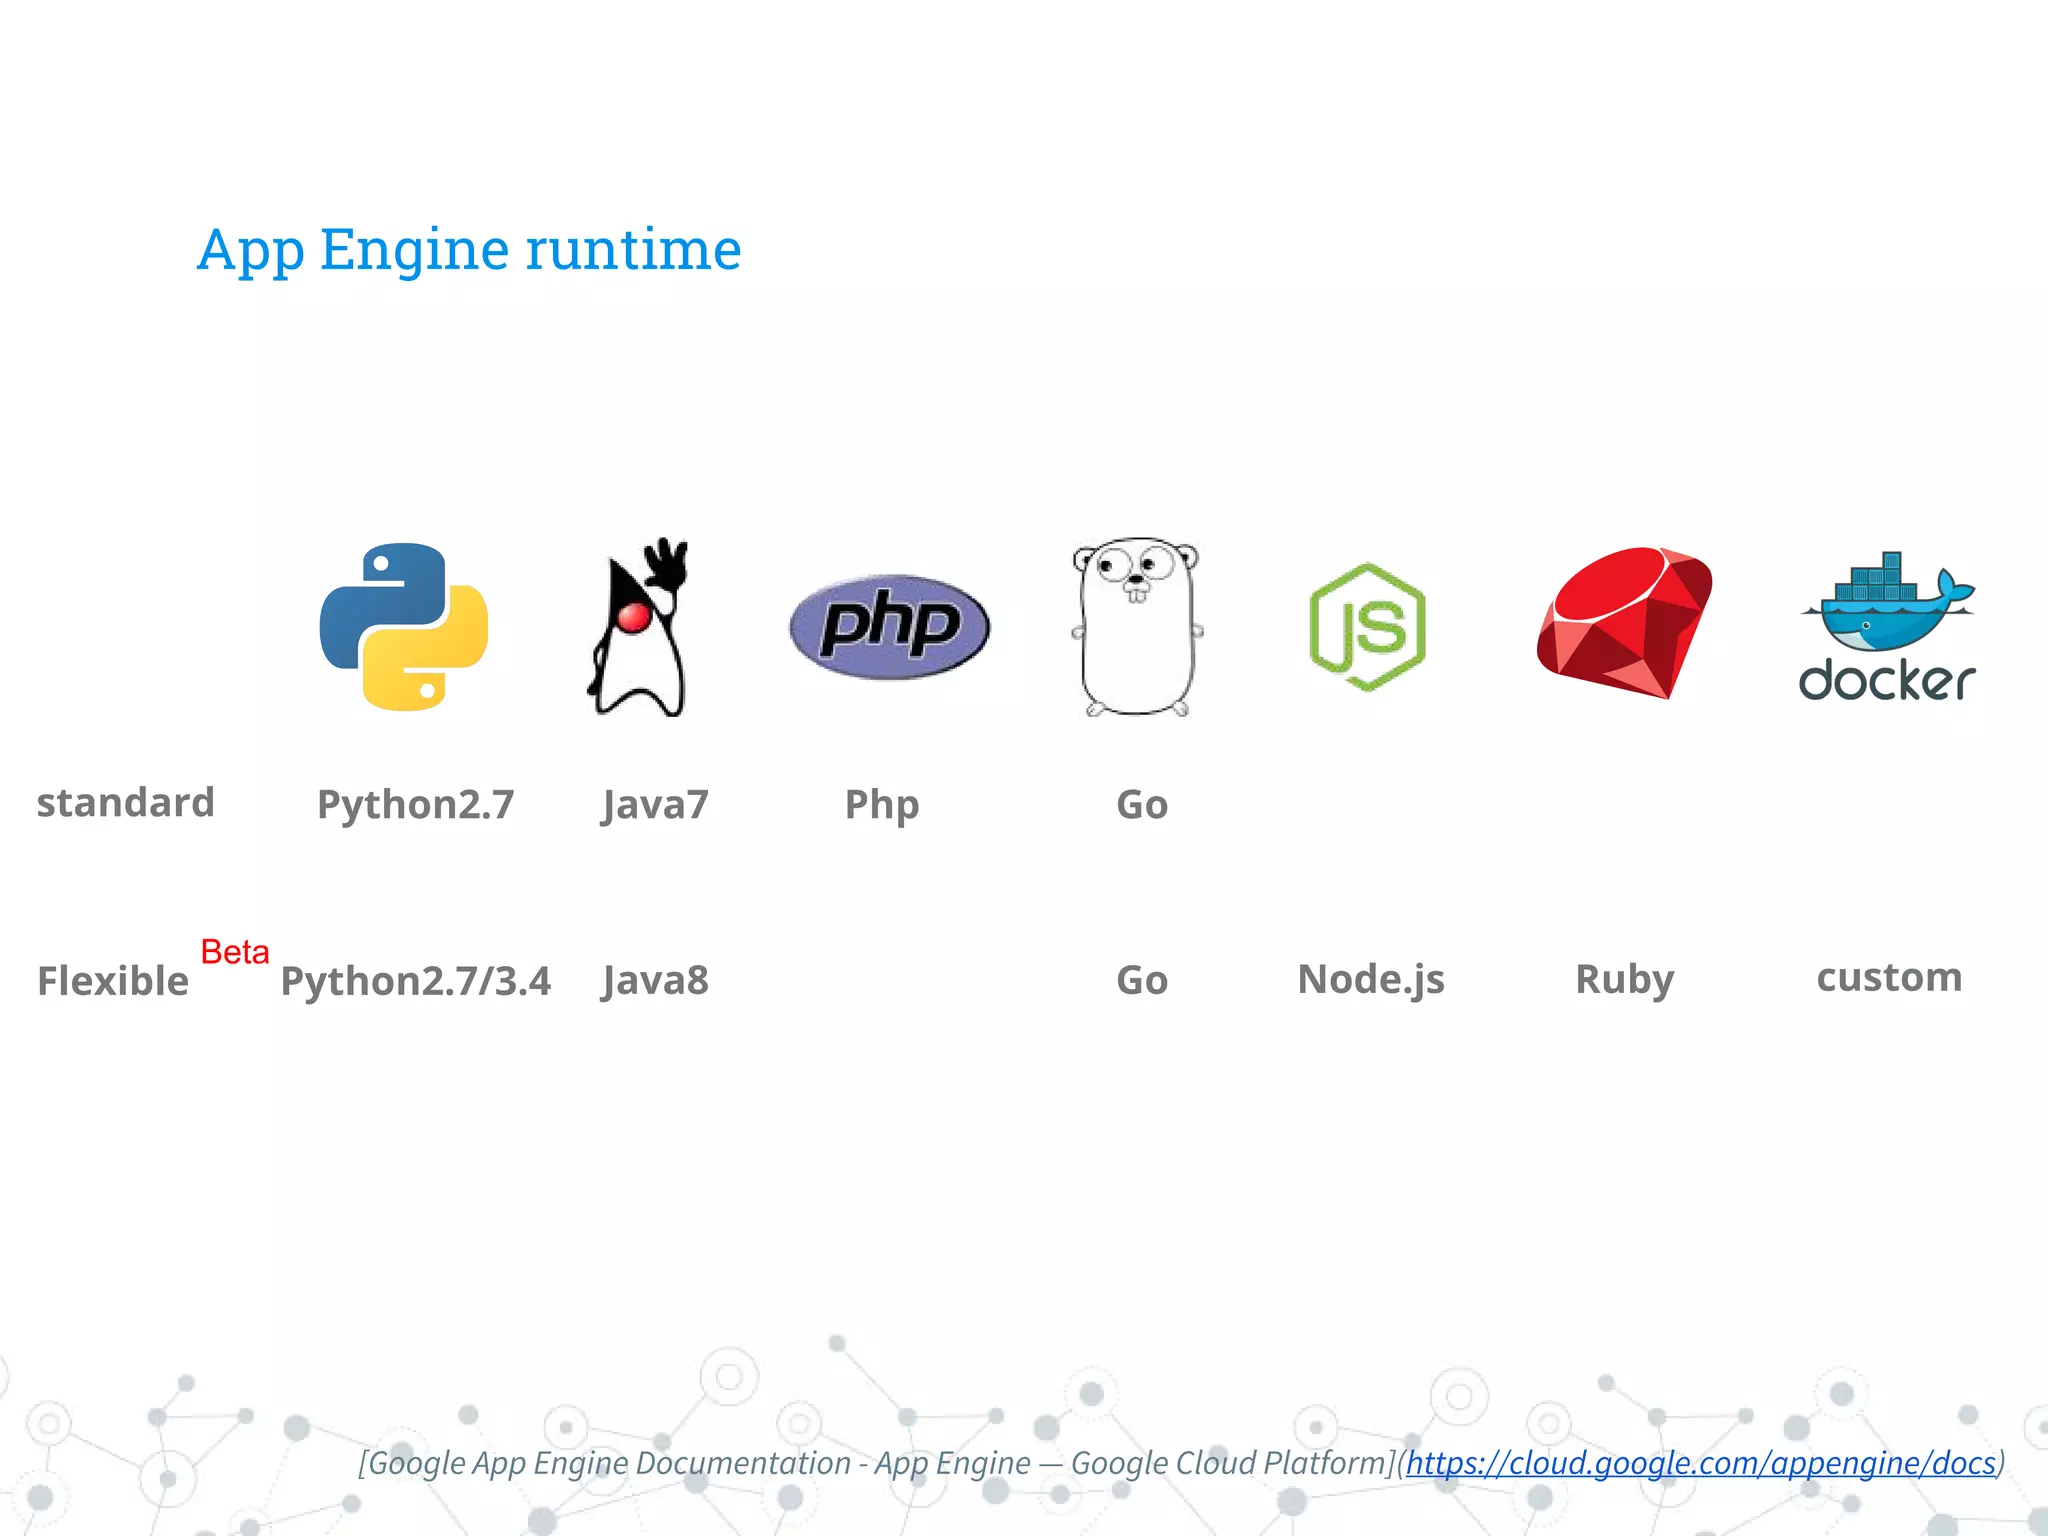This screenshot has height=1536, width=2048.
Task: Click the Docker whale logo
Action: click(x=1887, y=626)
